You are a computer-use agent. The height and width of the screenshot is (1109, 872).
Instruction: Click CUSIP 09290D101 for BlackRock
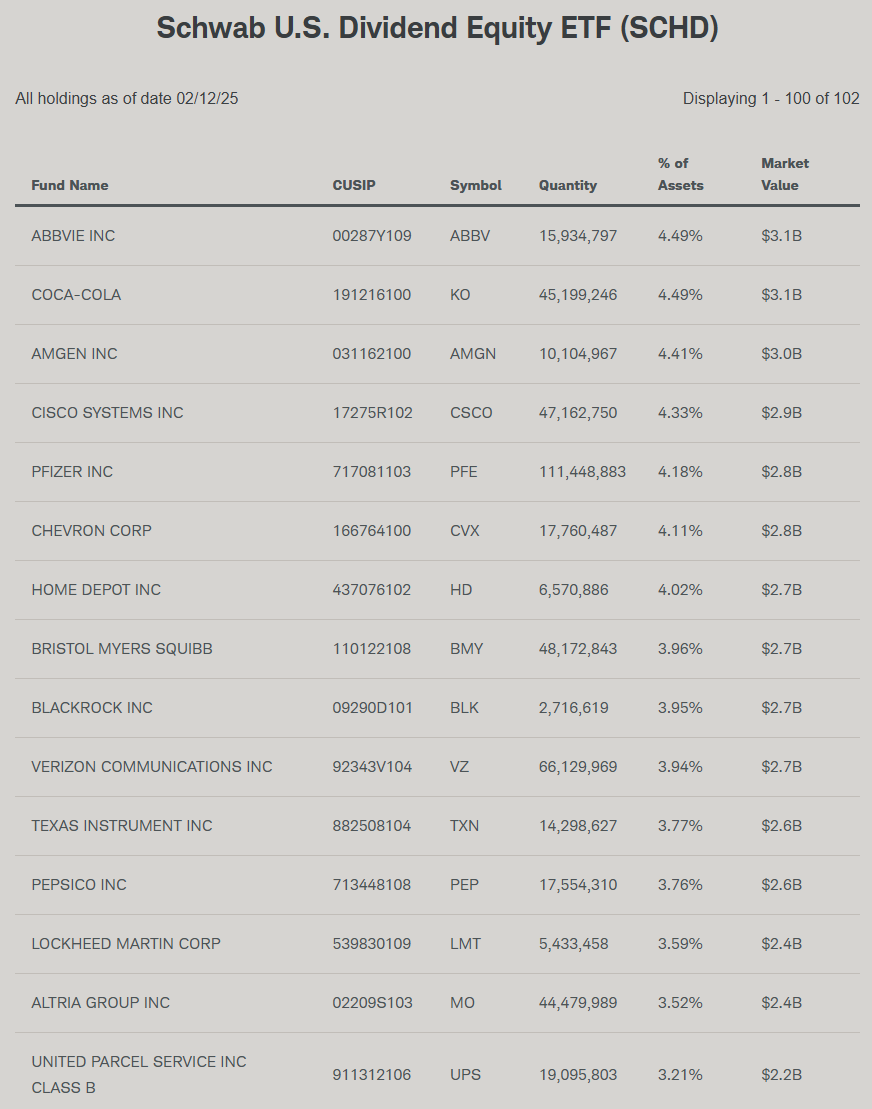tap(372, 708)
